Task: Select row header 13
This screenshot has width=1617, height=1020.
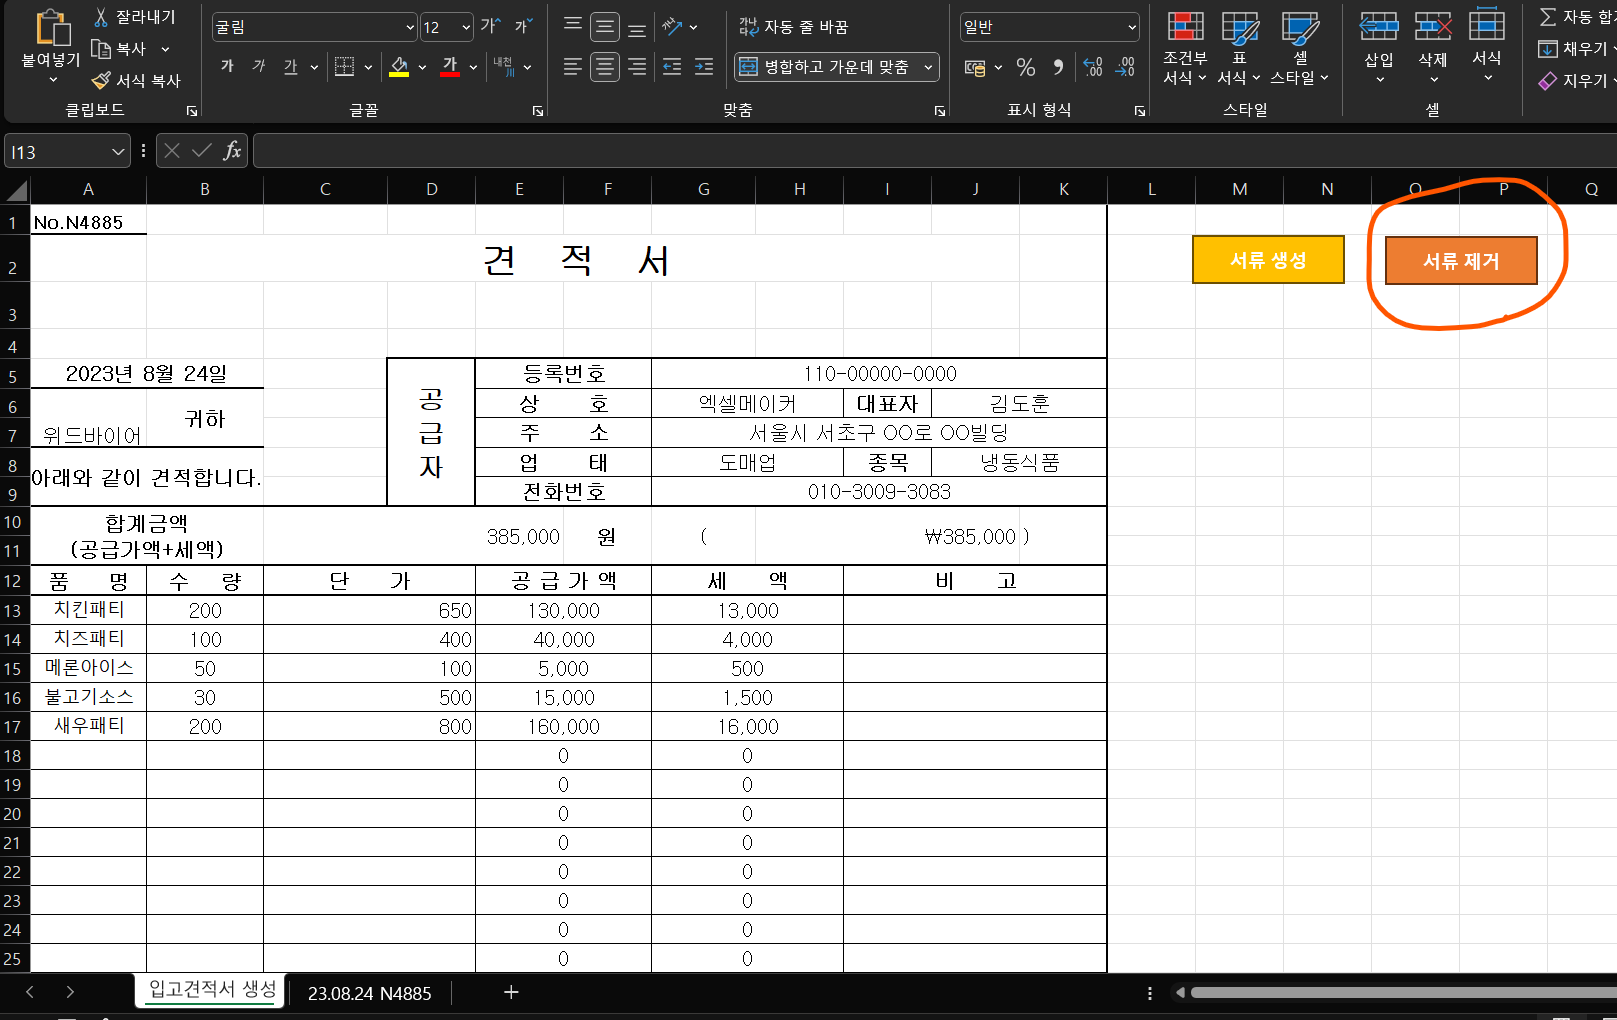Action: (x=14, y=610)
